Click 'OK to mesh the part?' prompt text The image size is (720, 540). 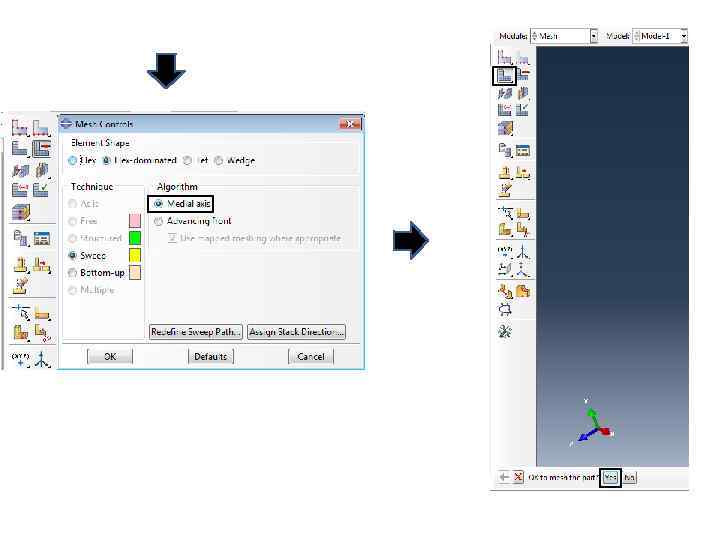(x=563, y=478)
